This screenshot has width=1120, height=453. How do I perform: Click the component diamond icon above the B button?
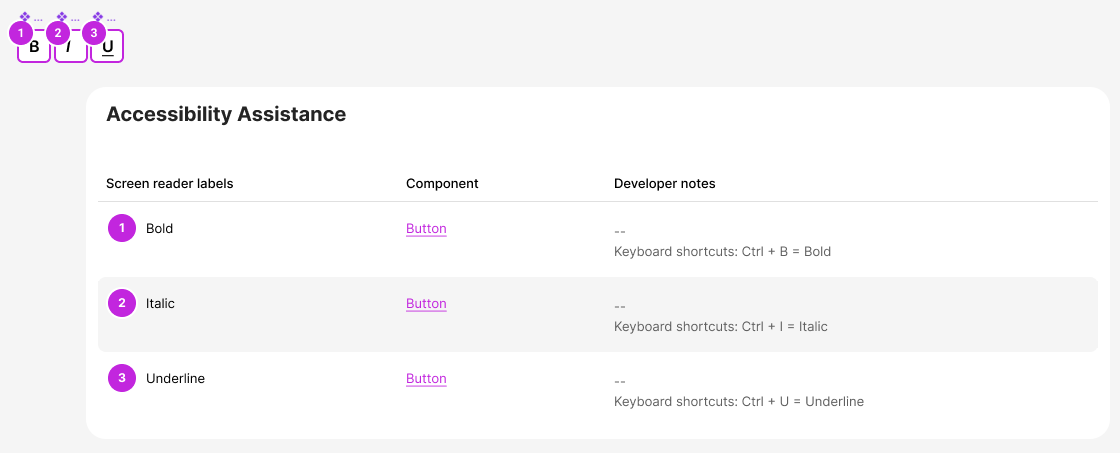(x=25, y=16)
